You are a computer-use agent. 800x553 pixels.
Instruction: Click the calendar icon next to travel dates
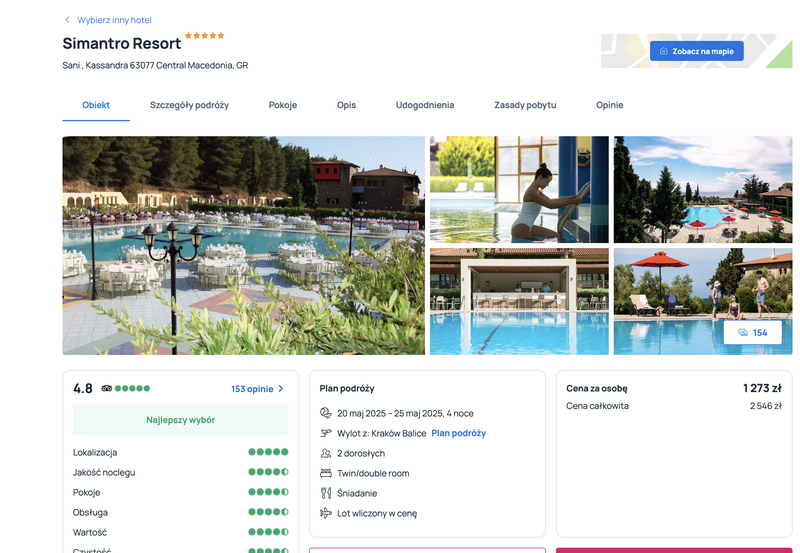(326, 413)
